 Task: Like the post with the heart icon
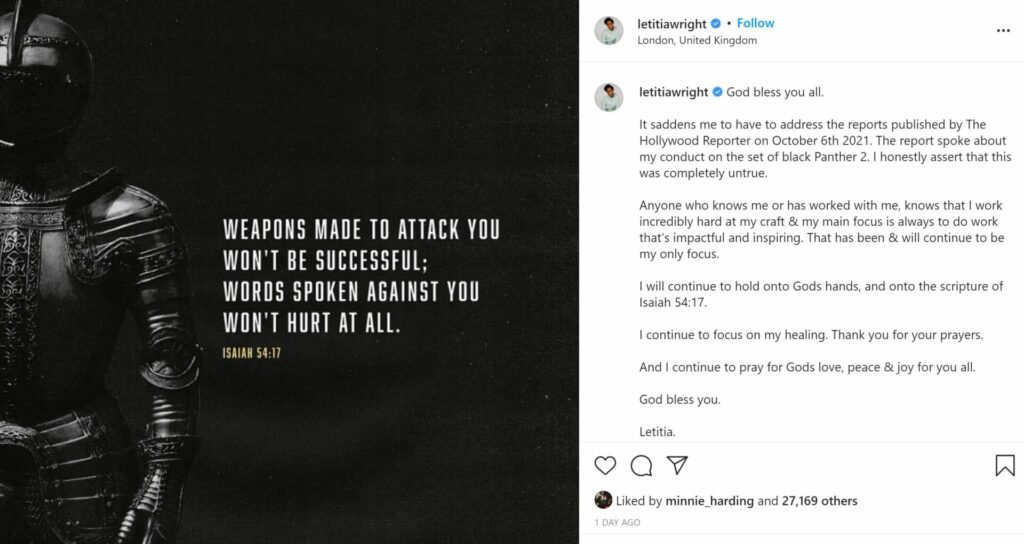[x=605, y=465]
